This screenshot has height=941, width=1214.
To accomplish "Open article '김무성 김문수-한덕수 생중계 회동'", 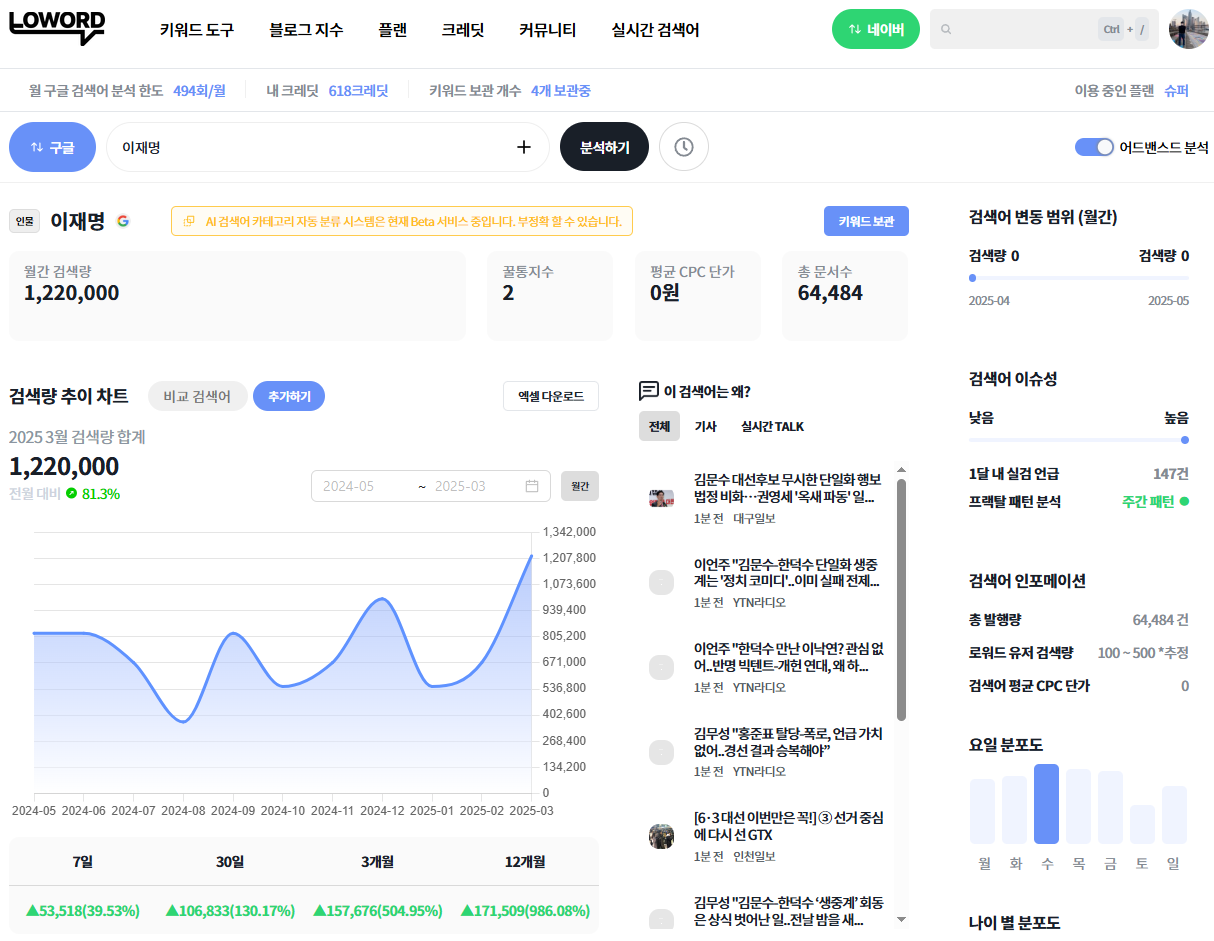I will click(x=788, y=911).
